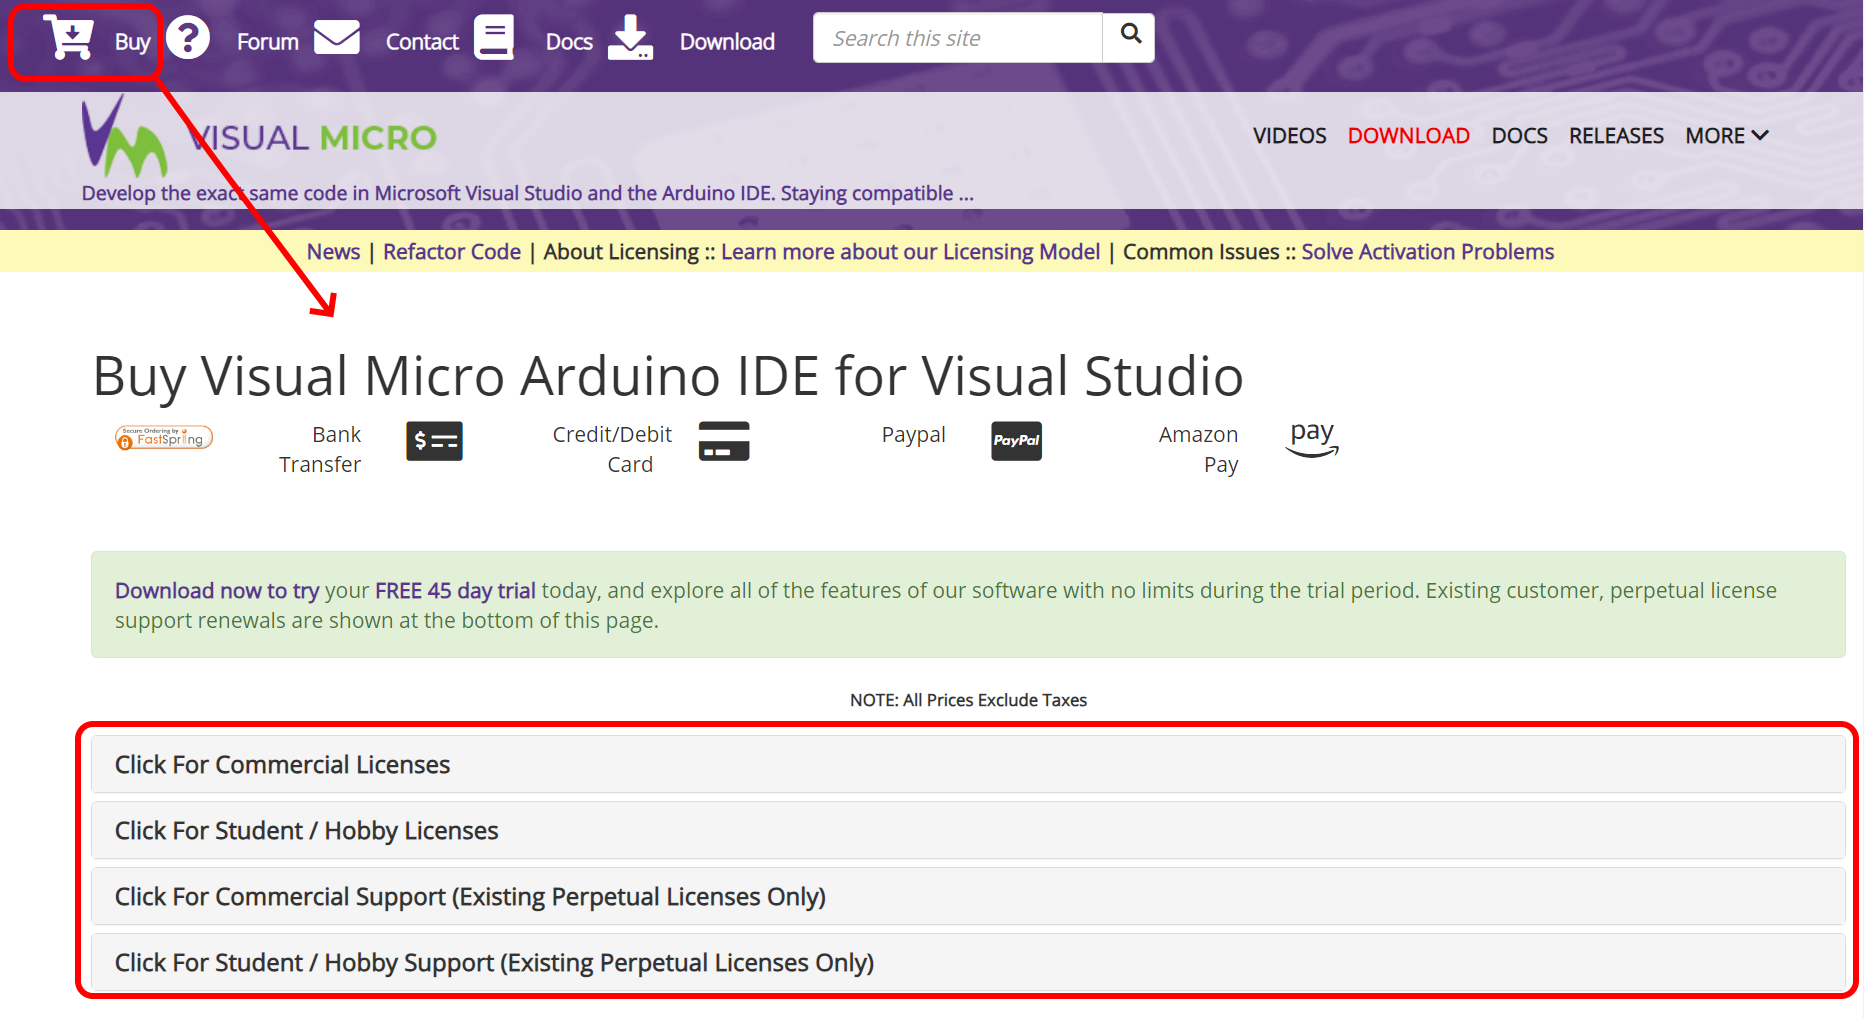This screenshot has height=1018, width=1864.
Task: Go to DOWNLOAD in main navigation
Action: pyautogui.click(x=1409, y=136)
